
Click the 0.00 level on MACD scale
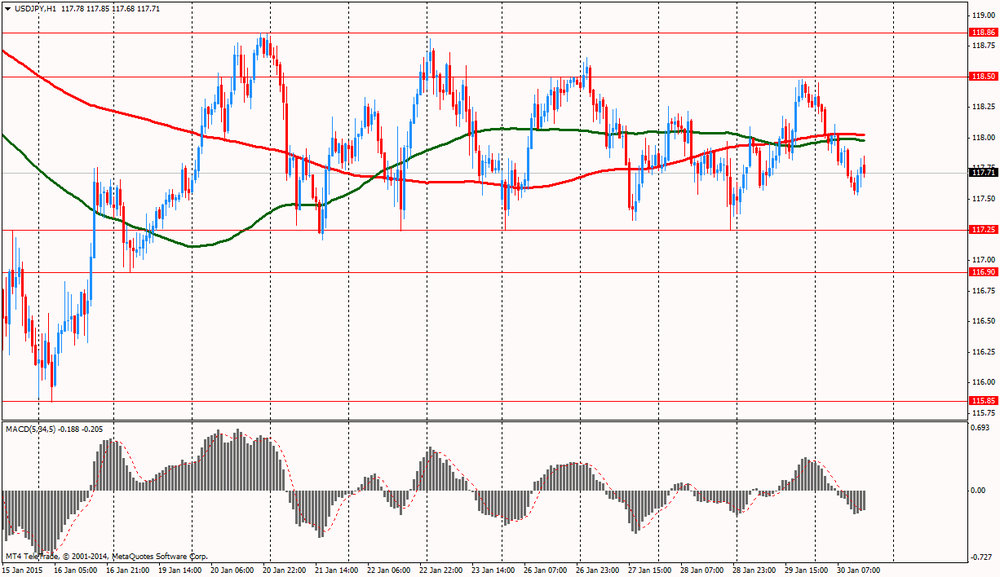point(979,490)
